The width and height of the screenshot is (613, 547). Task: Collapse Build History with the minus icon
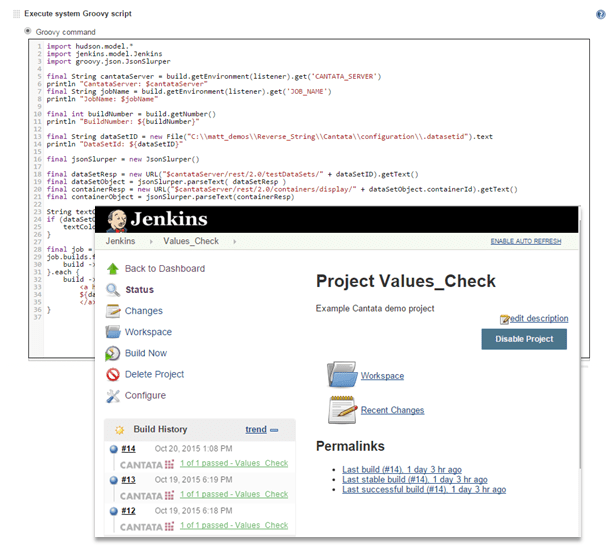(x=274, y=430)
